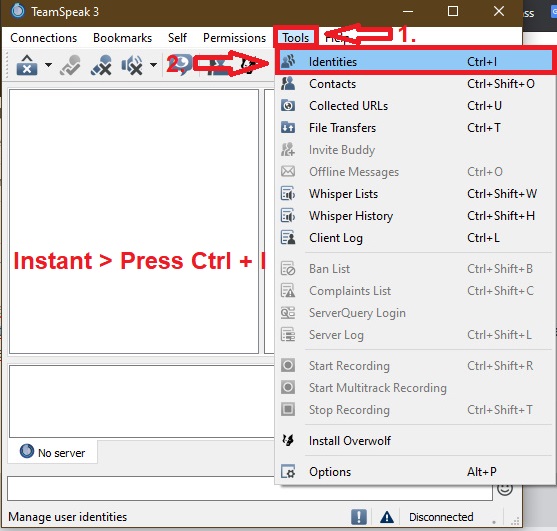Screen dimensions: 557x531
Task: Click the Complaints List warning icon
Action: [288, 291]
